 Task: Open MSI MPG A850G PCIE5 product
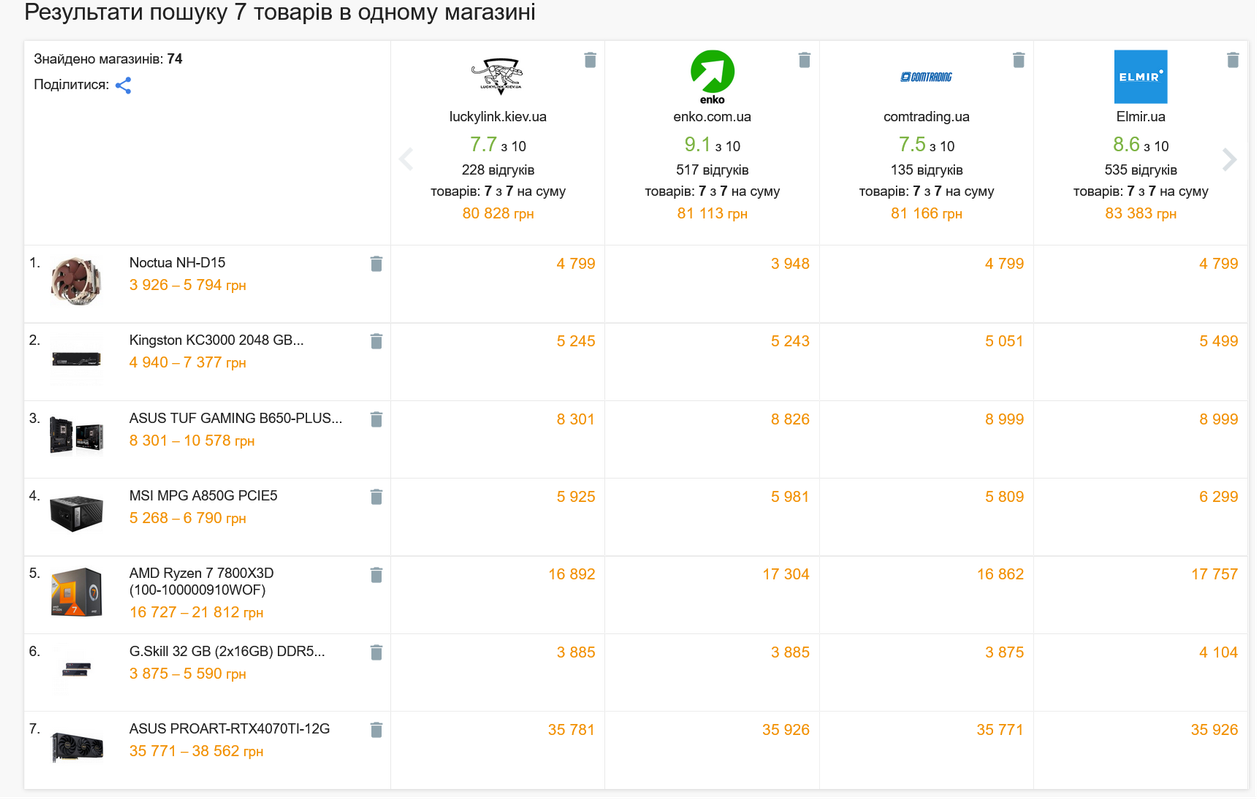click(x=203, y=495)
